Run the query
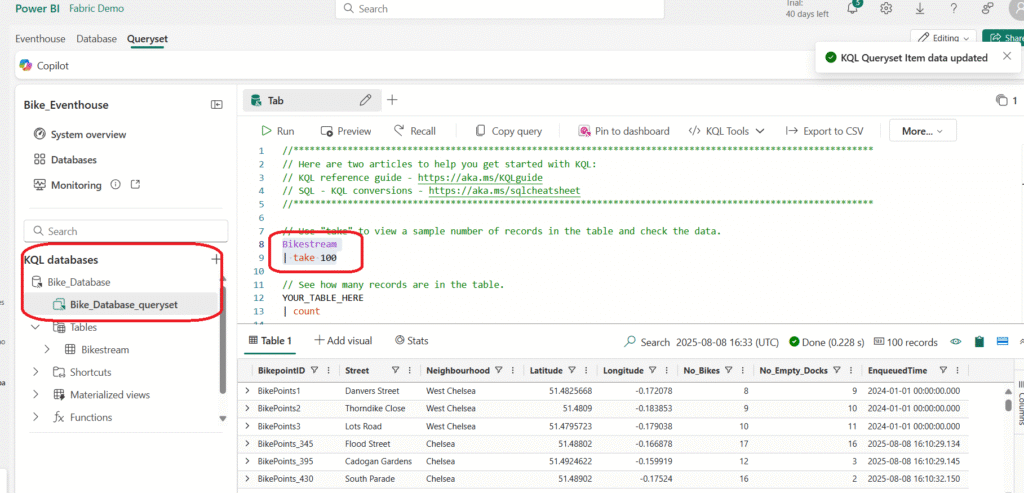Image resolution: width=1024 pixels, height=493 pixels. click(x=278, y=131)
